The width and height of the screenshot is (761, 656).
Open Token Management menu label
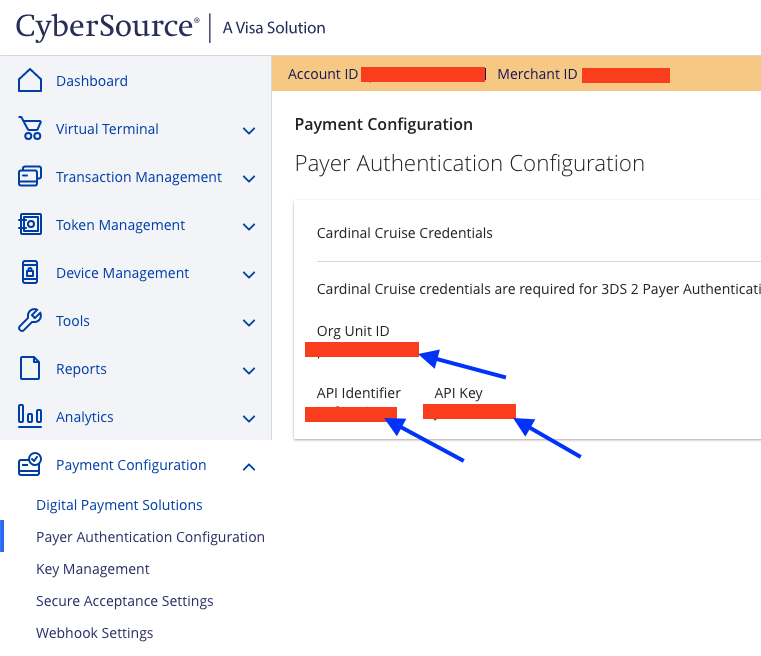pos(120,225)
